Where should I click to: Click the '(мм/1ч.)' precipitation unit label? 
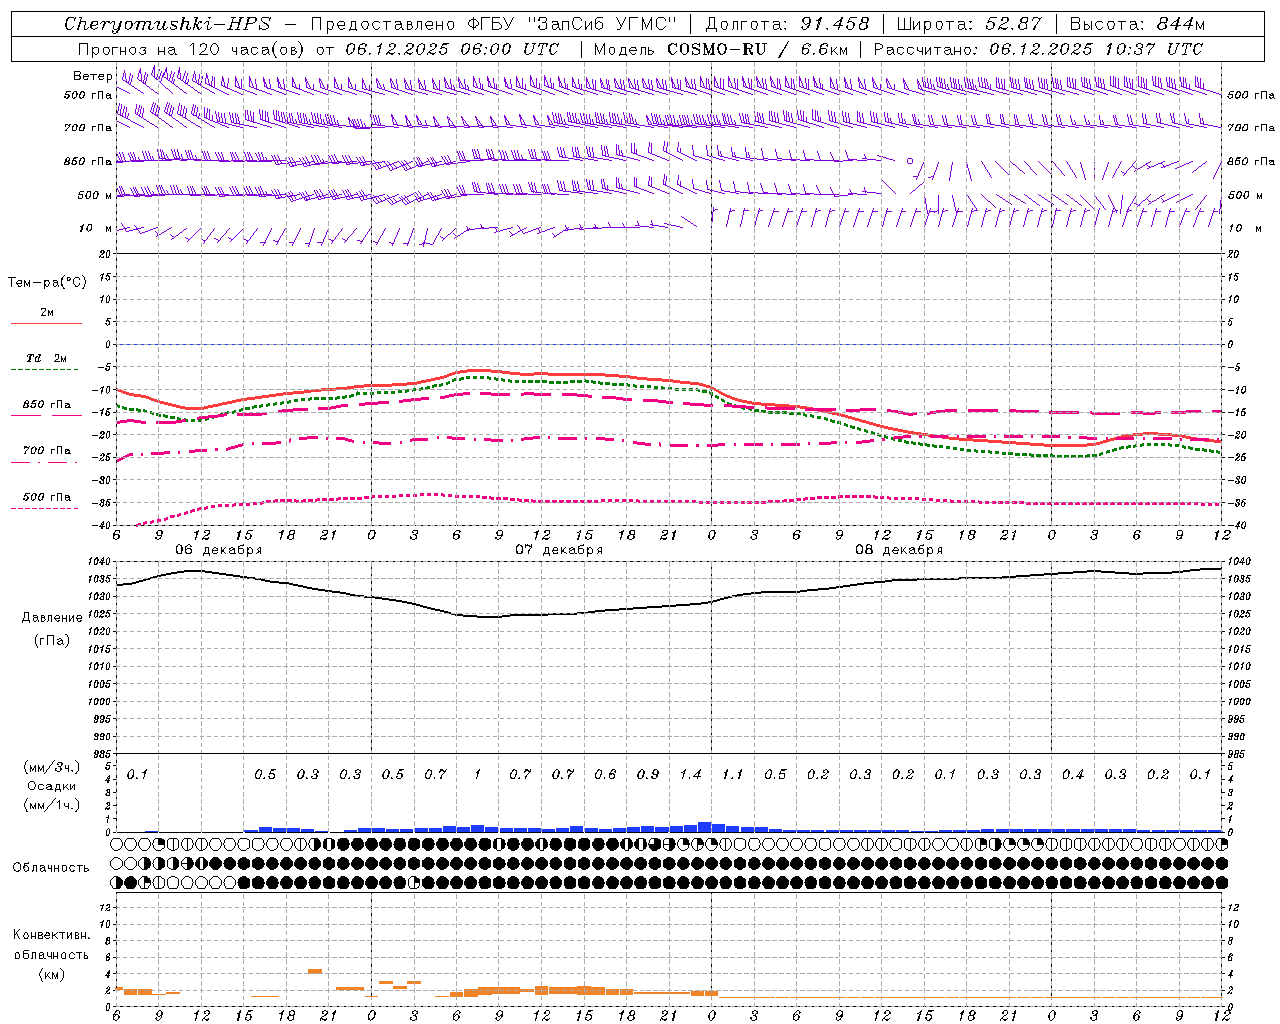click(x=51, y=804)
